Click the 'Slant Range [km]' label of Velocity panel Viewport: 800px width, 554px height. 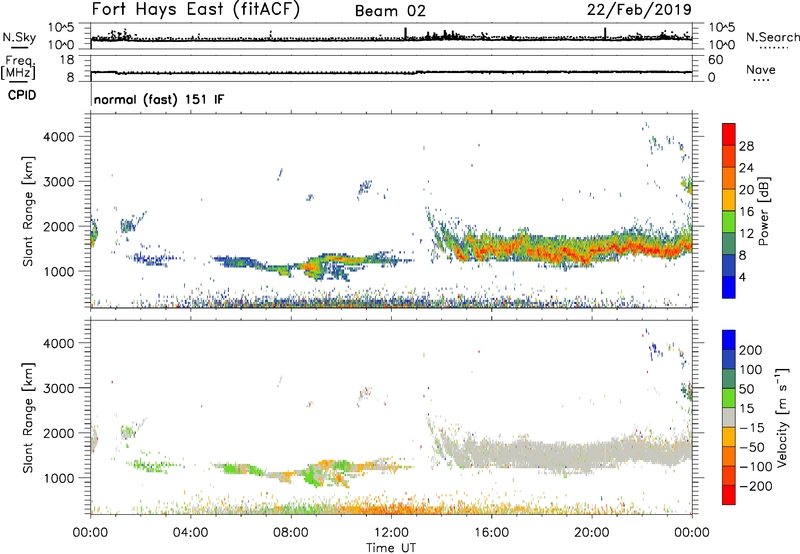point(28,418)
